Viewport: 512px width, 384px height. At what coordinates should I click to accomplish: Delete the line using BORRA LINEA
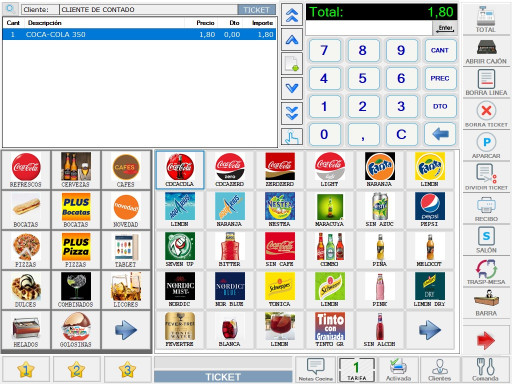486,83
